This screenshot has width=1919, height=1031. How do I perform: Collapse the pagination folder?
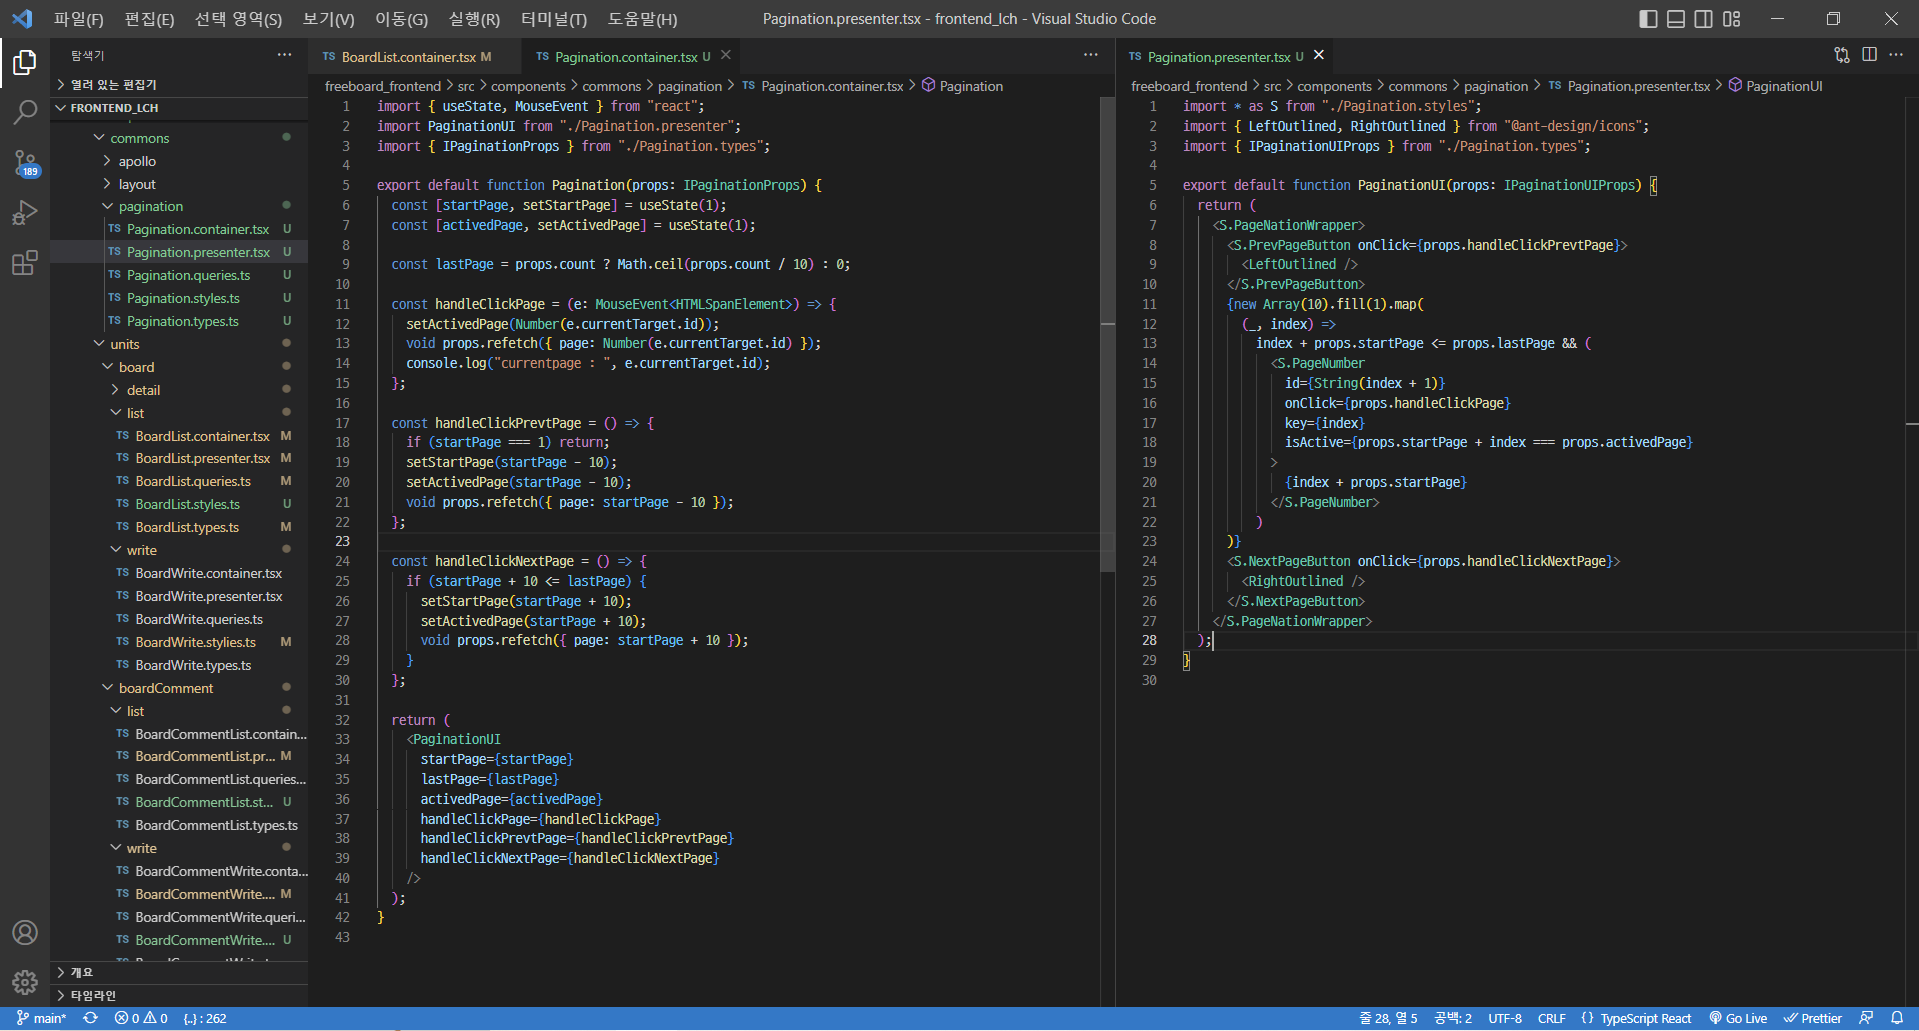pos(150,206)
